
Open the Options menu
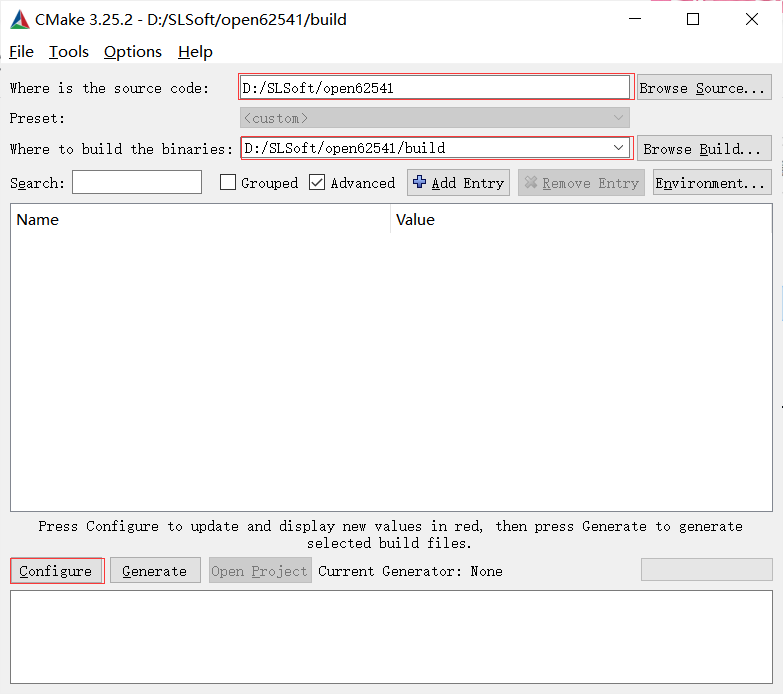133,52
